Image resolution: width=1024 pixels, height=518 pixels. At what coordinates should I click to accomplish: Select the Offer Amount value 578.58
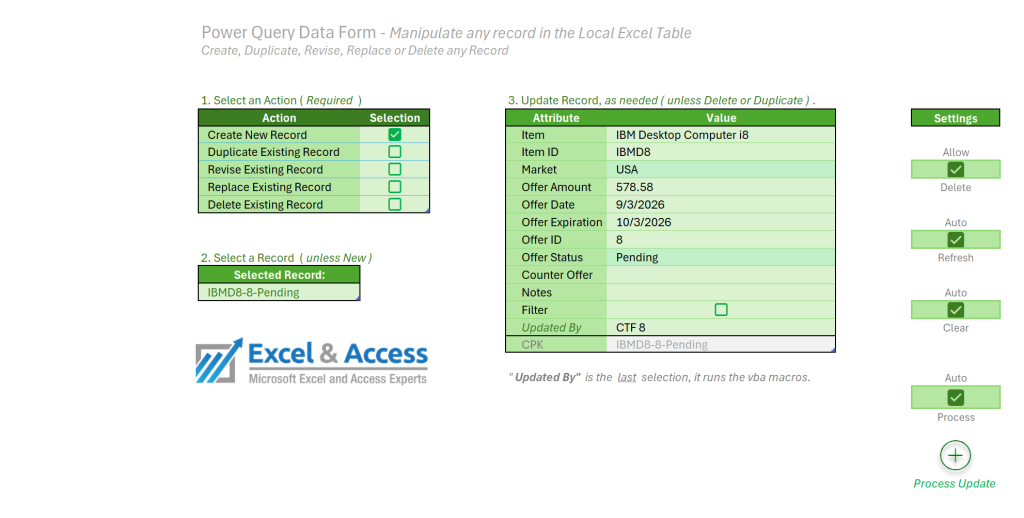tap(721, 187)
